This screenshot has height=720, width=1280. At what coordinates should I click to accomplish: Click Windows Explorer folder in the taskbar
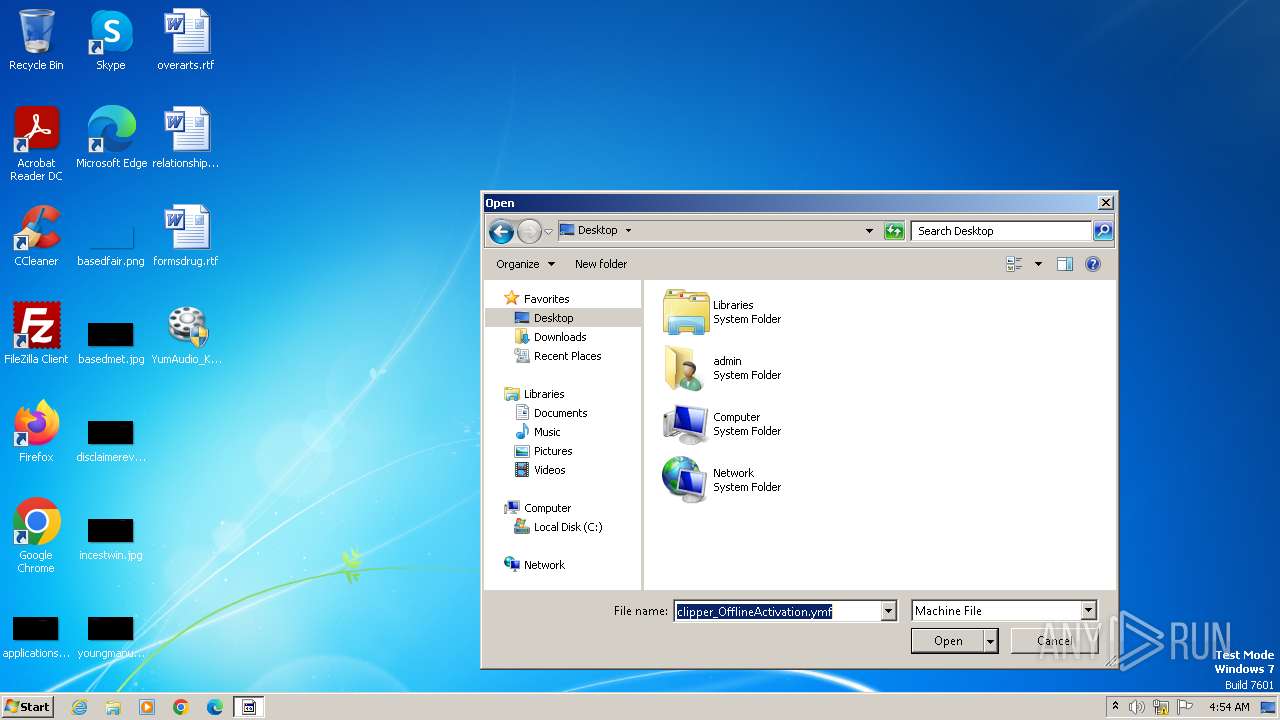[113, 707]
